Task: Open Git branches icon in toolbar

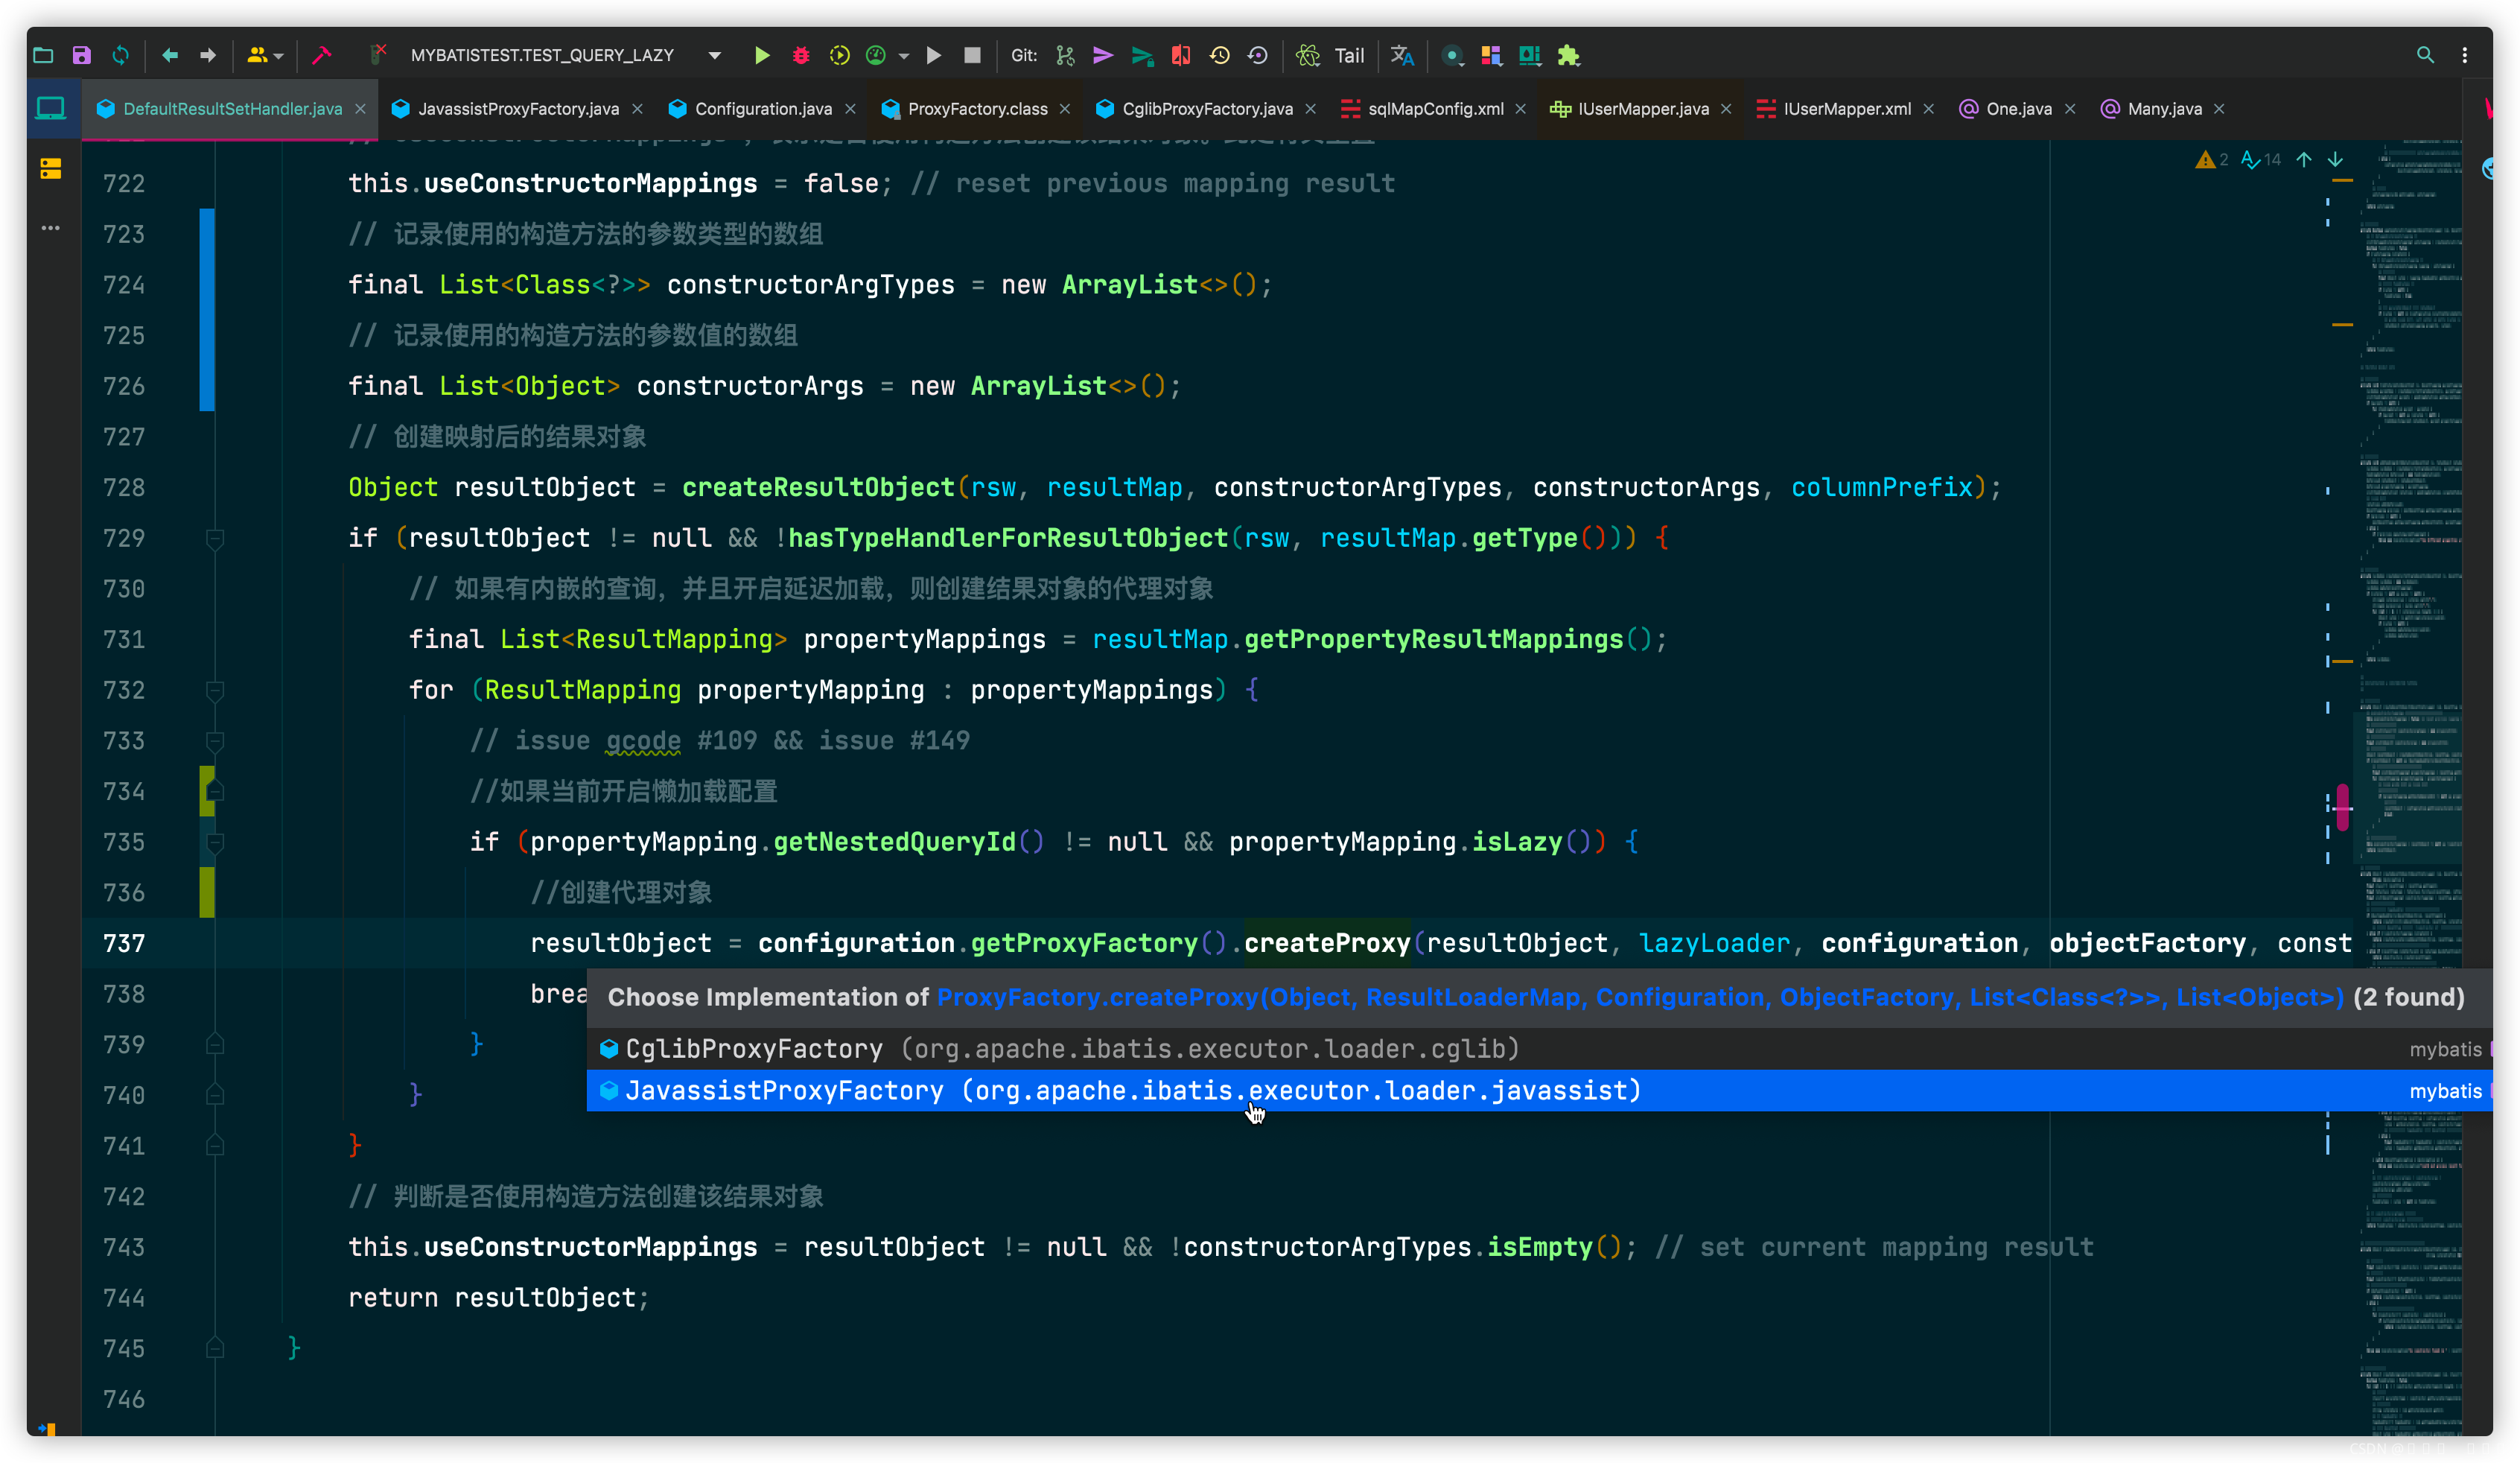Action: click(1065, 55)
